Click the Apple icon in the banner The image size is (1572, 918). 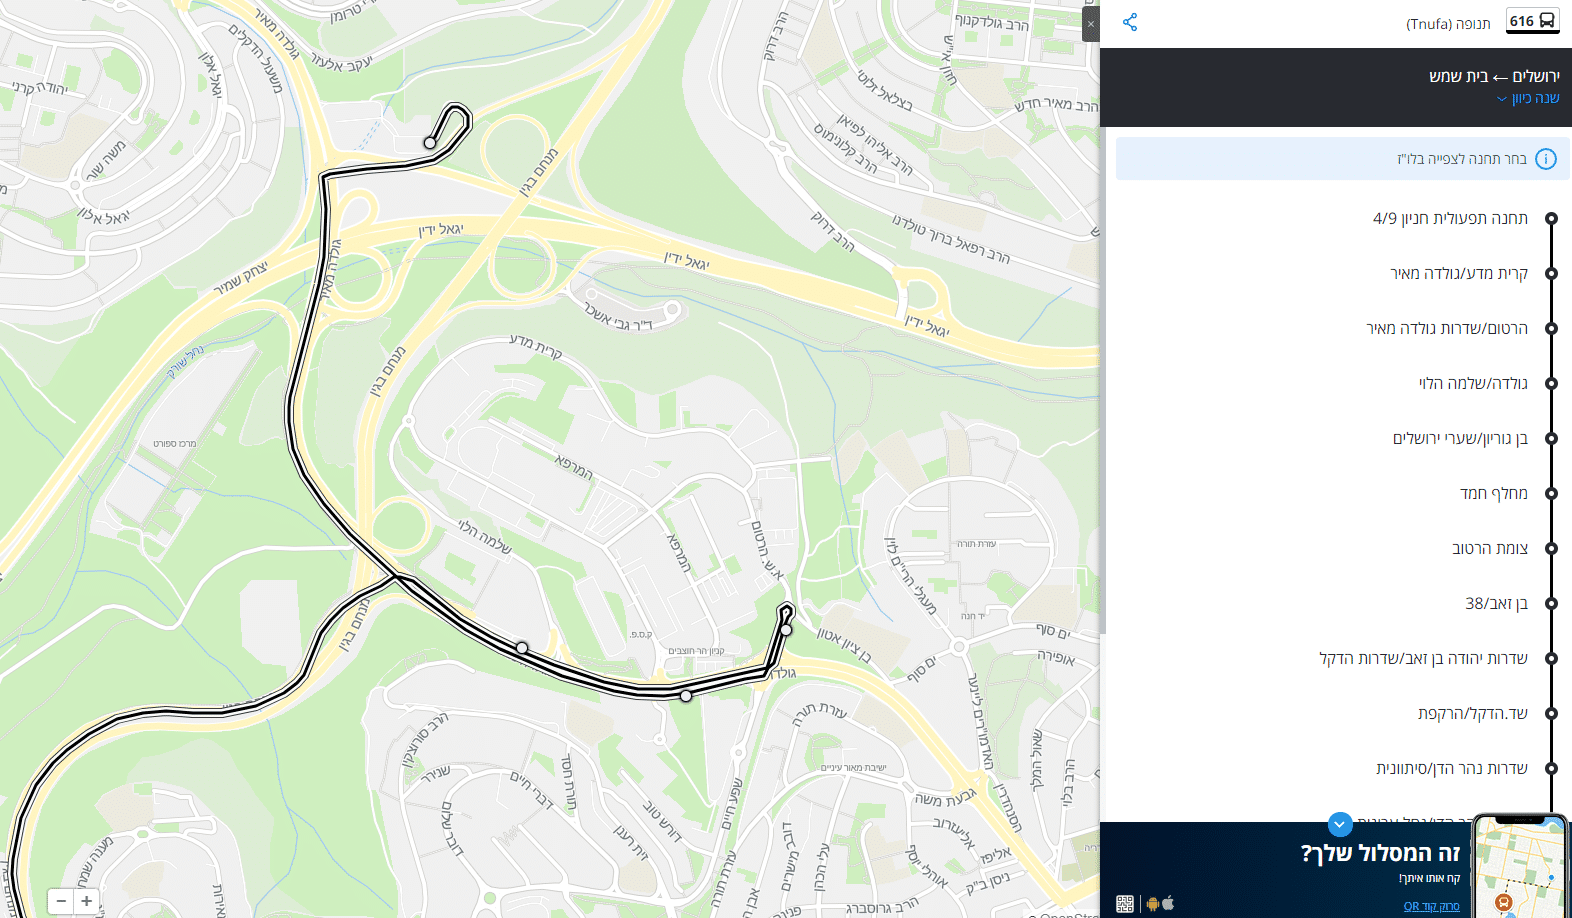(x=1168, y=903)
